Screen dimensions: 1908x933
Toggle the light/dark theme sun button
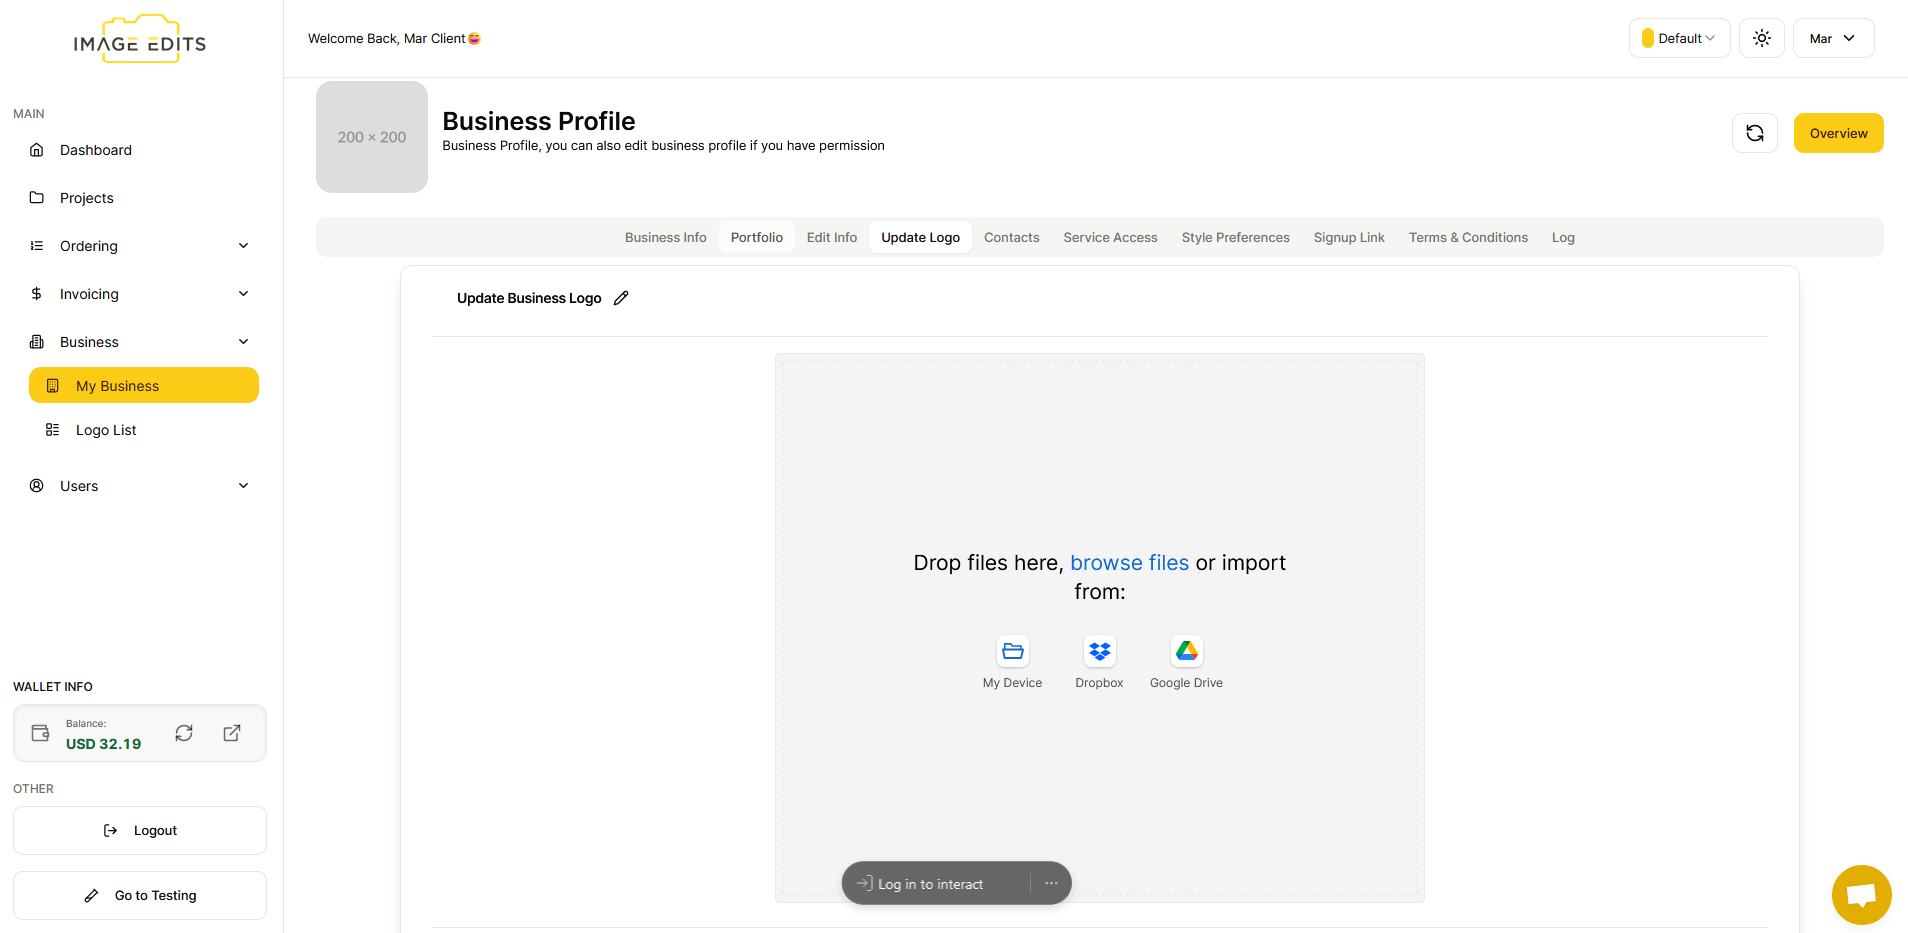click(1761, 38)
